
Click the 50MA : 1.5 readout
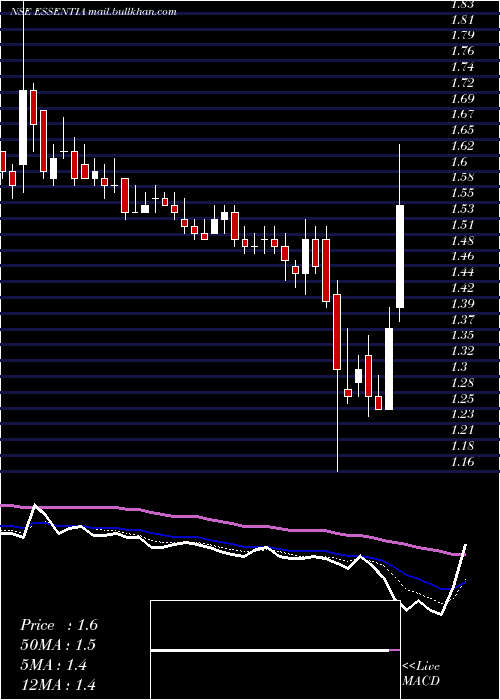[x=58, y=645]
